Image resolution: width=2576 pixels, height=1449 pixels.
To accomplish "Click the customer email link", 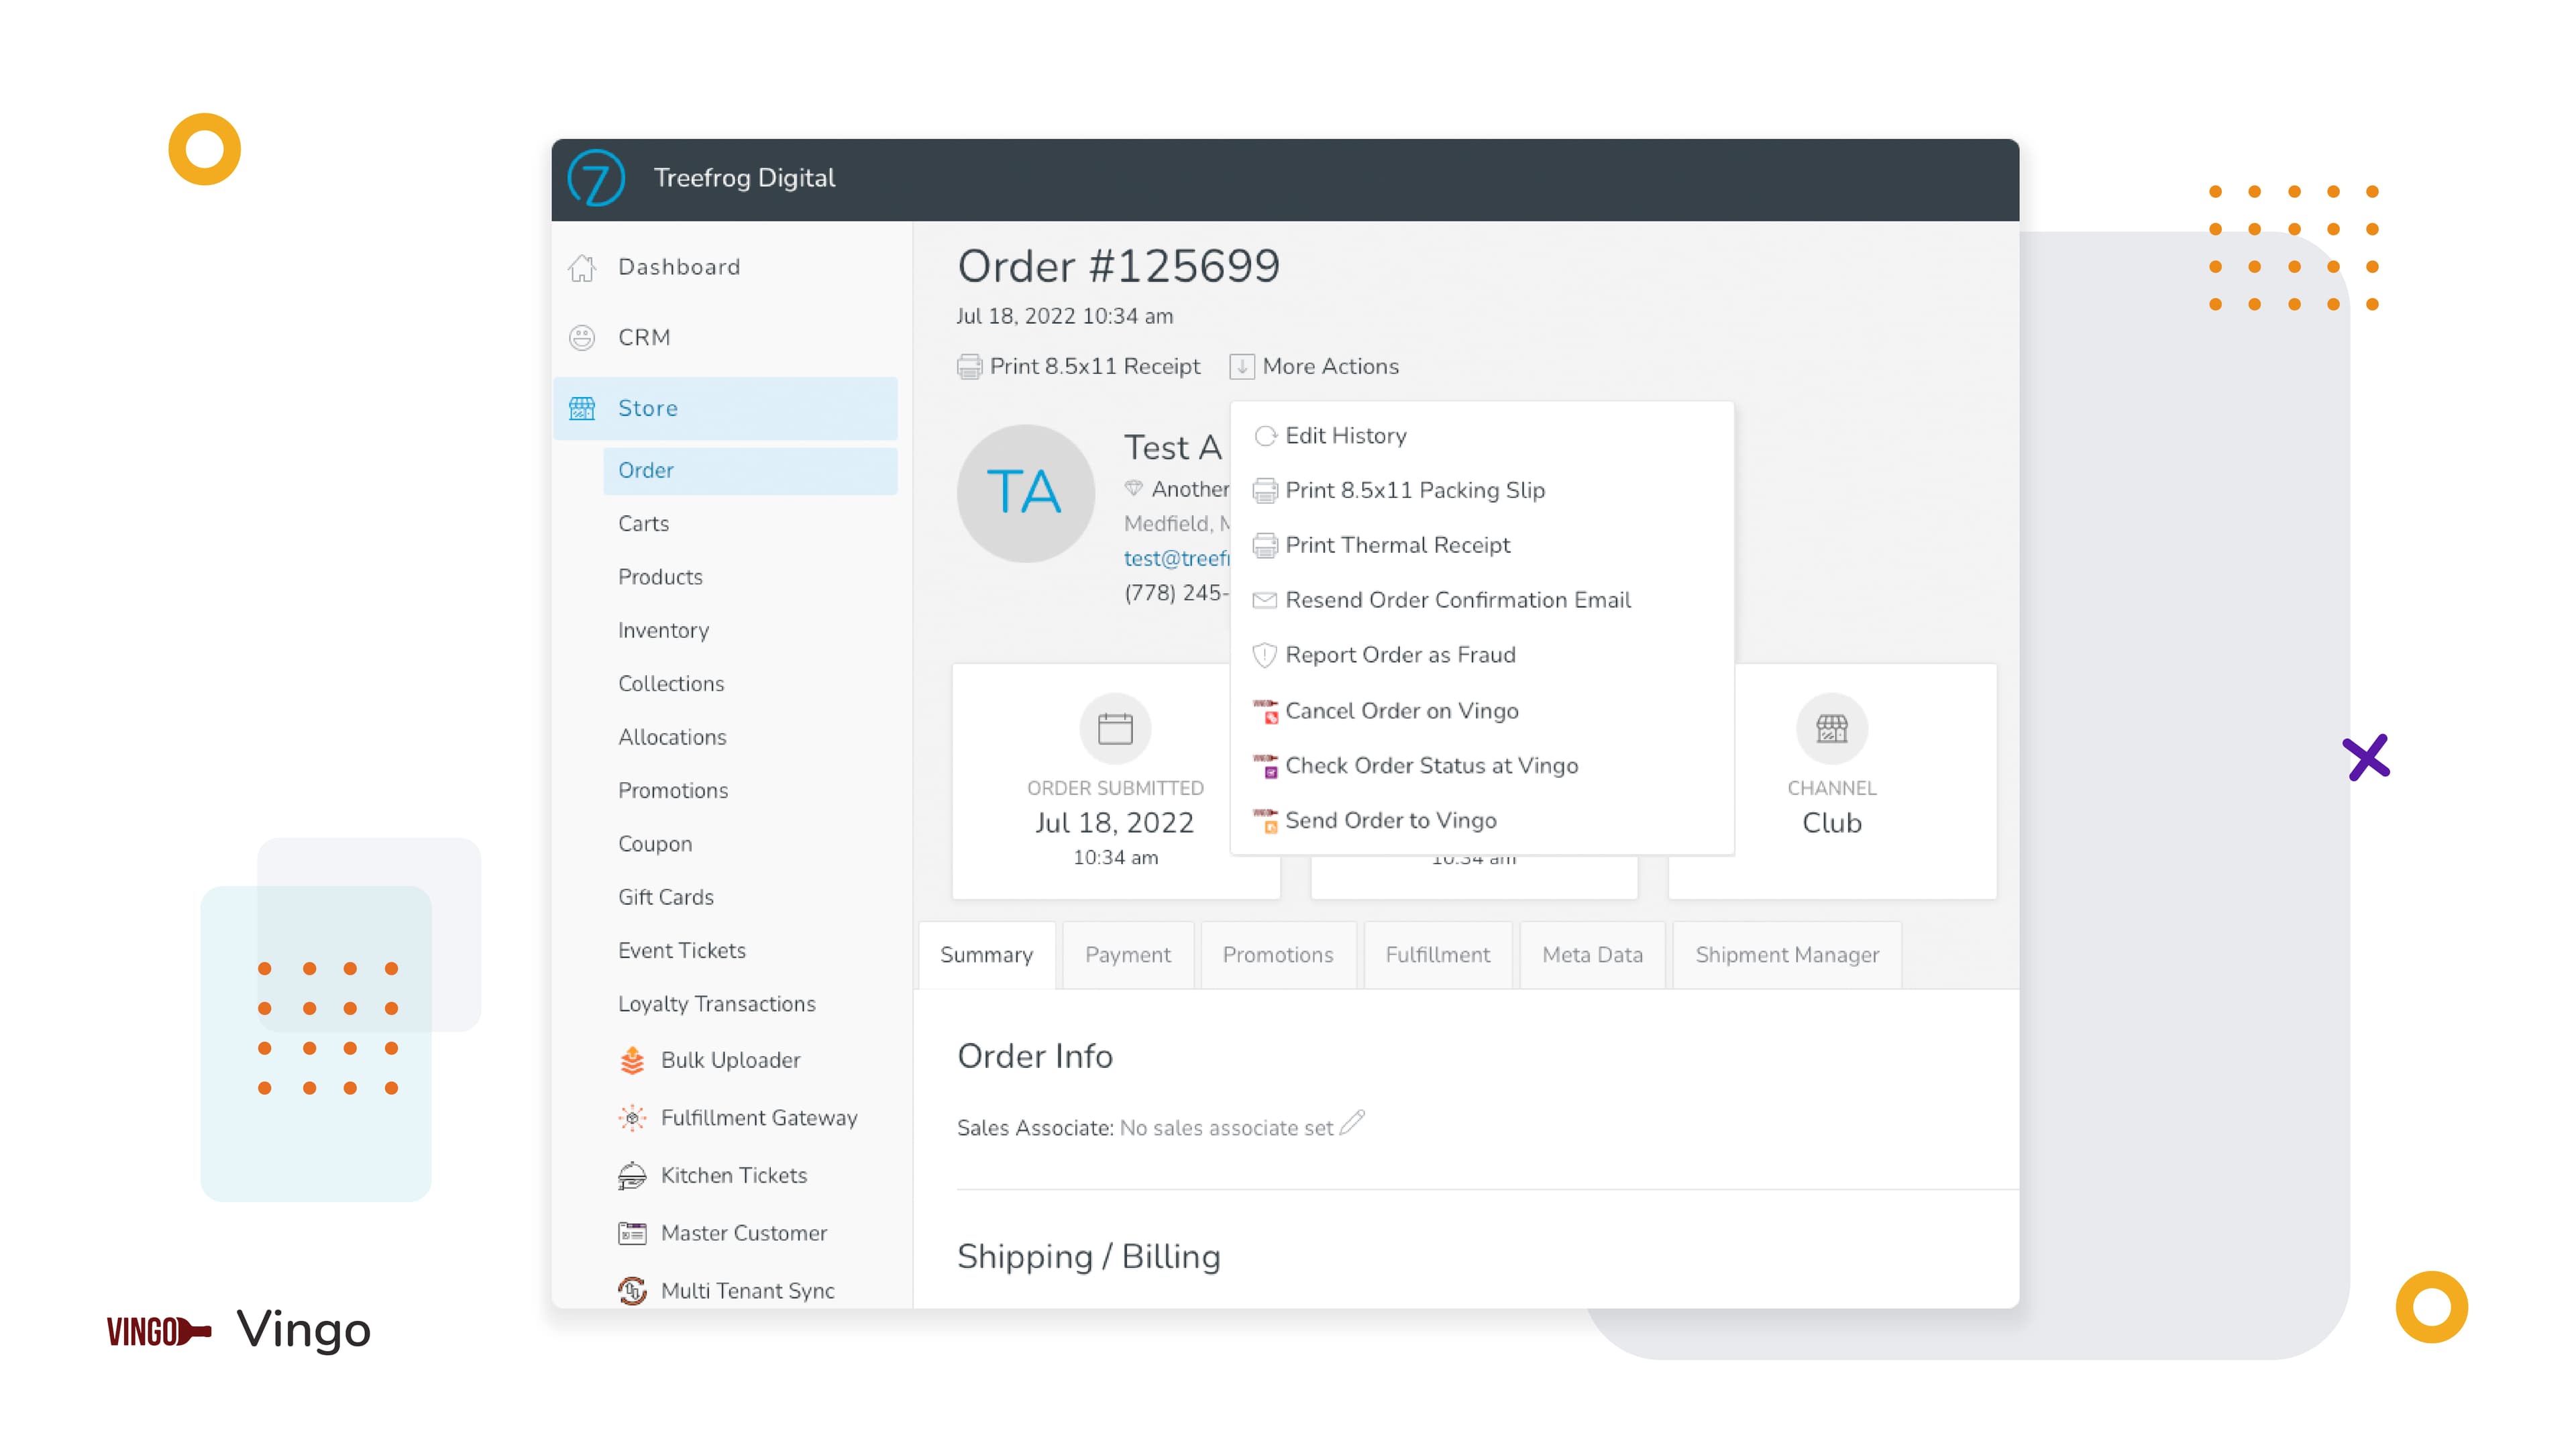I will click(1177, 559).
